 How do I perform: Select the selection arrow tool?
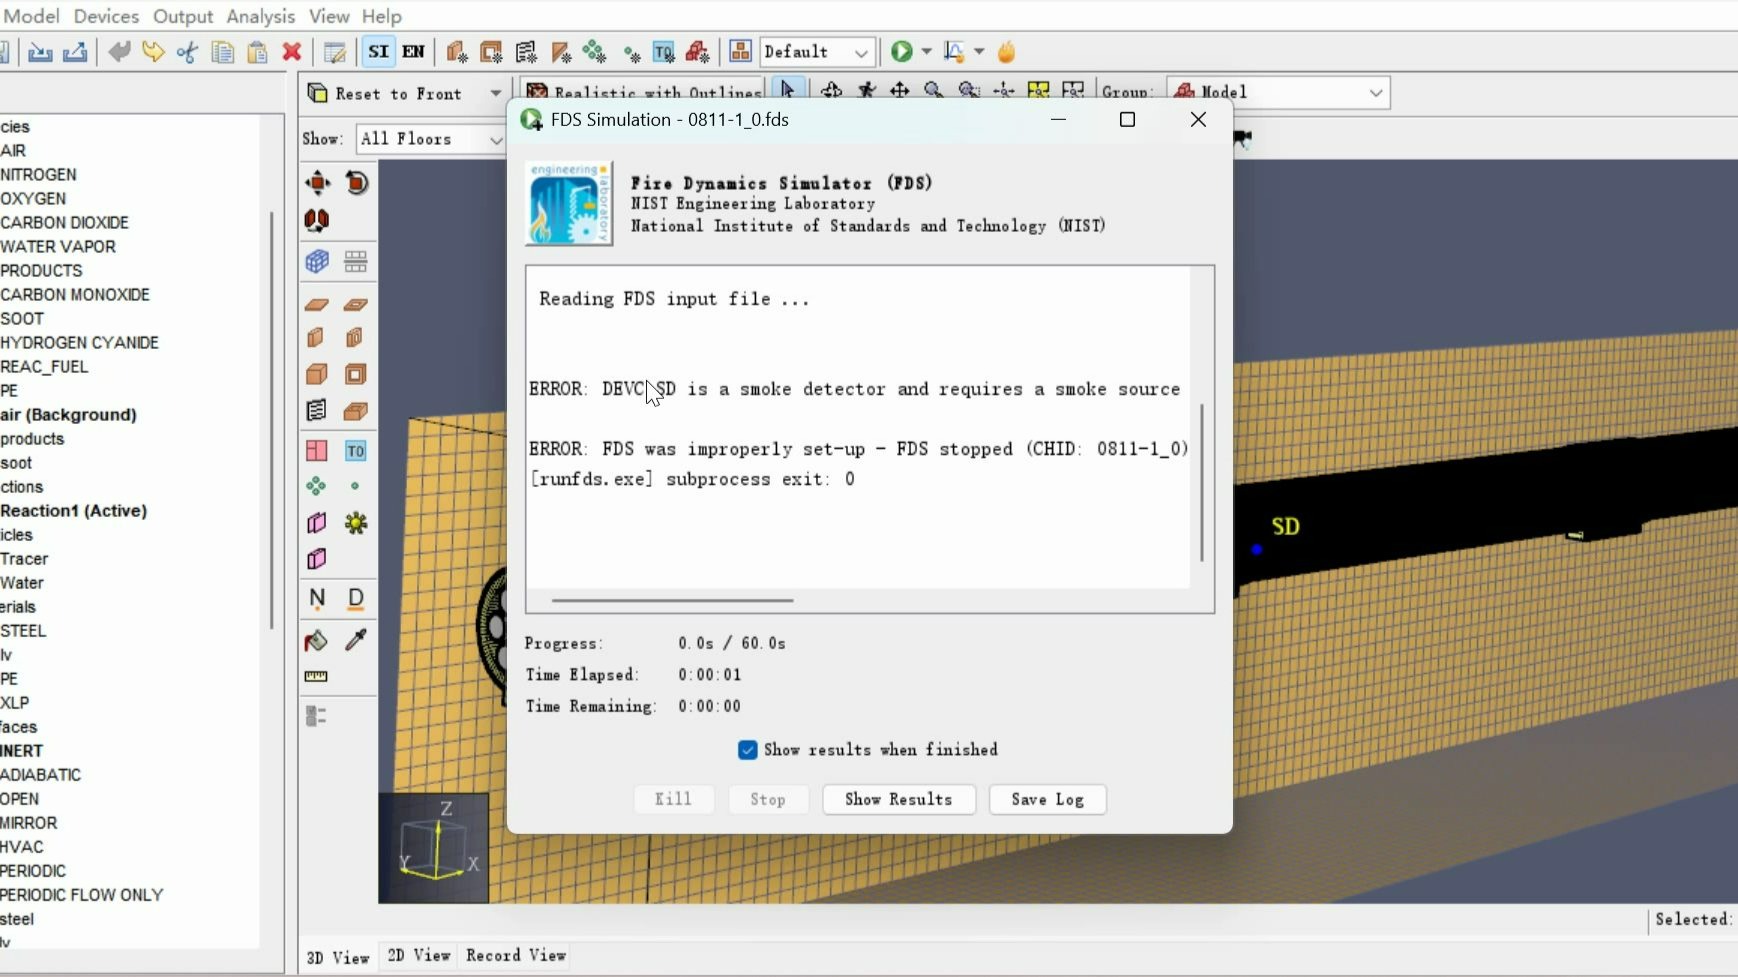point(787,91)
